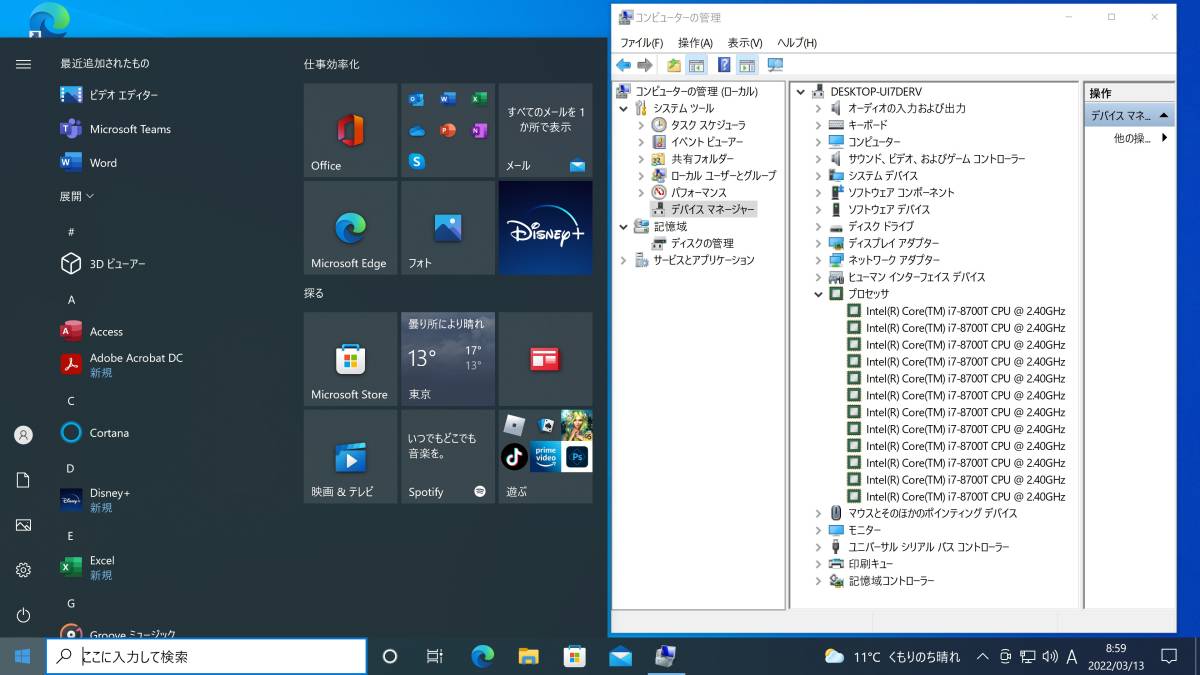Screen dimensions: 1200x675
Task: Select ヒューマン インターフェイス デバイス row
Action: tap(916, 277)
